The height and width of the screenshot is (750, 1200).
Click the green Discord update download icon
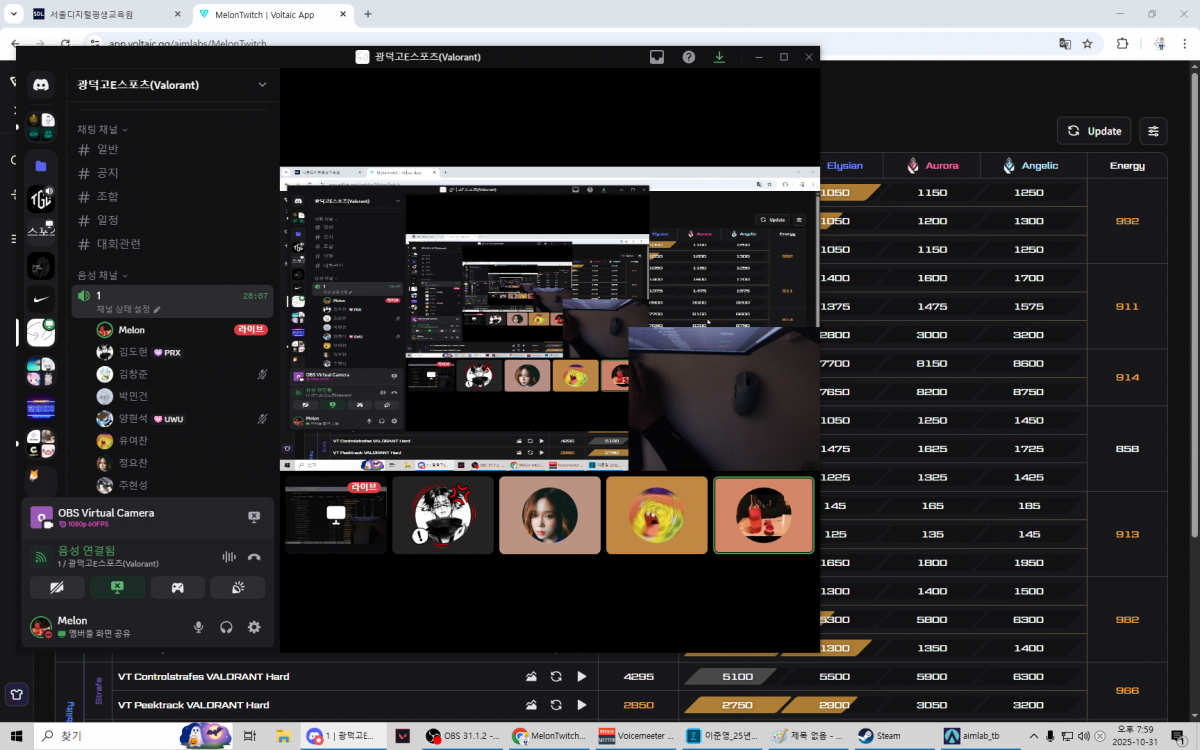click(719, 57)
